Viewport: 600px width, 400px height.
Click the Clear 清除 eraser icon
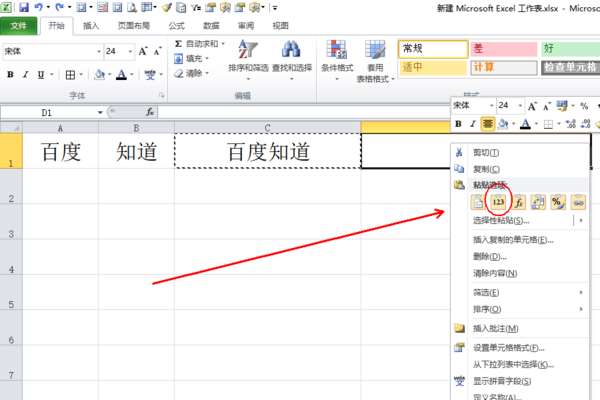[x=178, y=73]
